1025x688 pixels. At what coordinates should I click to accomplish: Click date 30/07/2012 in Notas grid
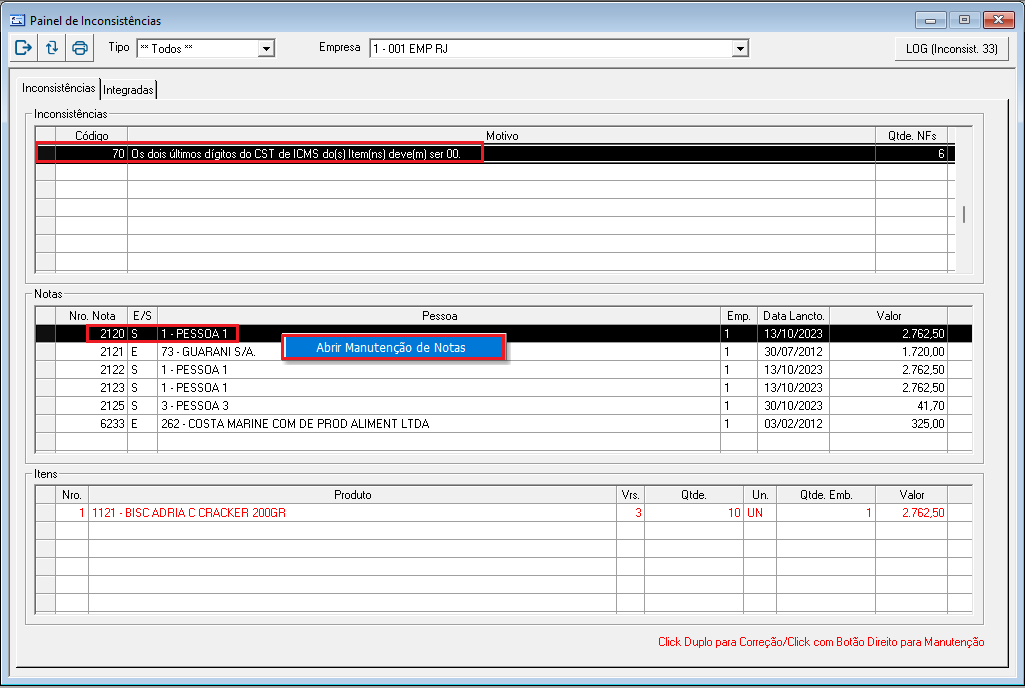click(793, 352)
